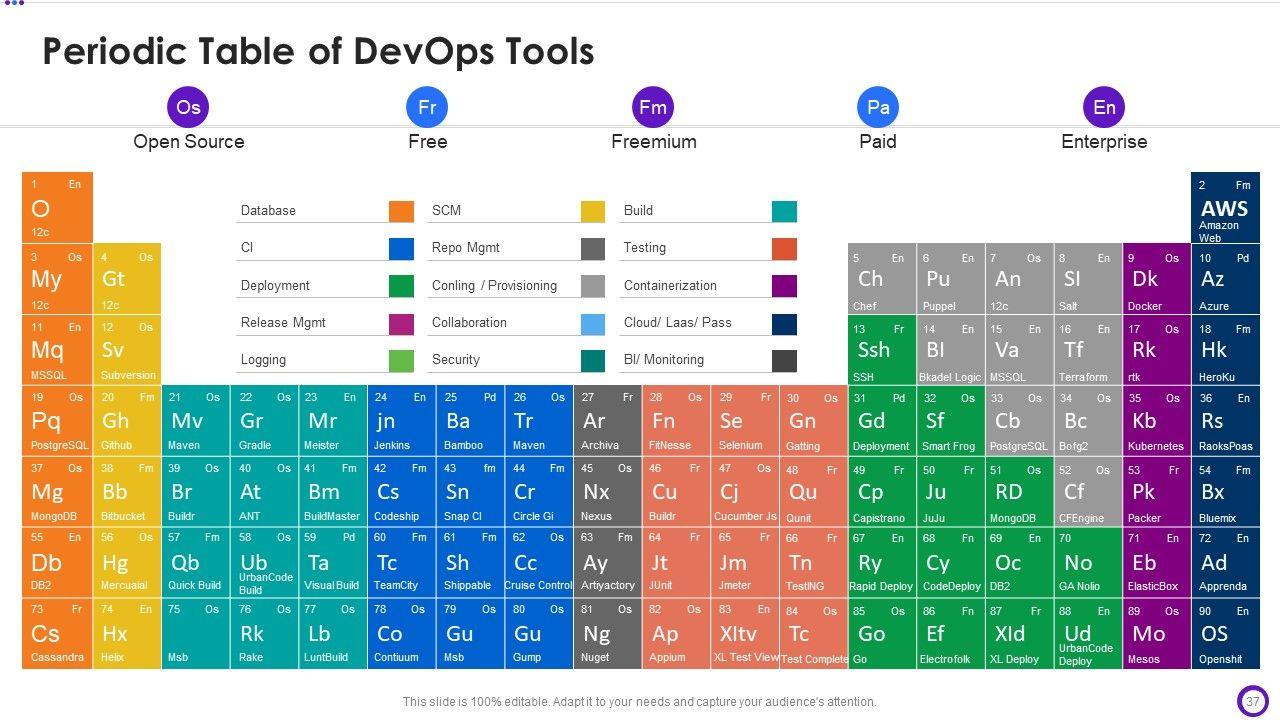Click the '100% editable' footer note

coord(639,702)
